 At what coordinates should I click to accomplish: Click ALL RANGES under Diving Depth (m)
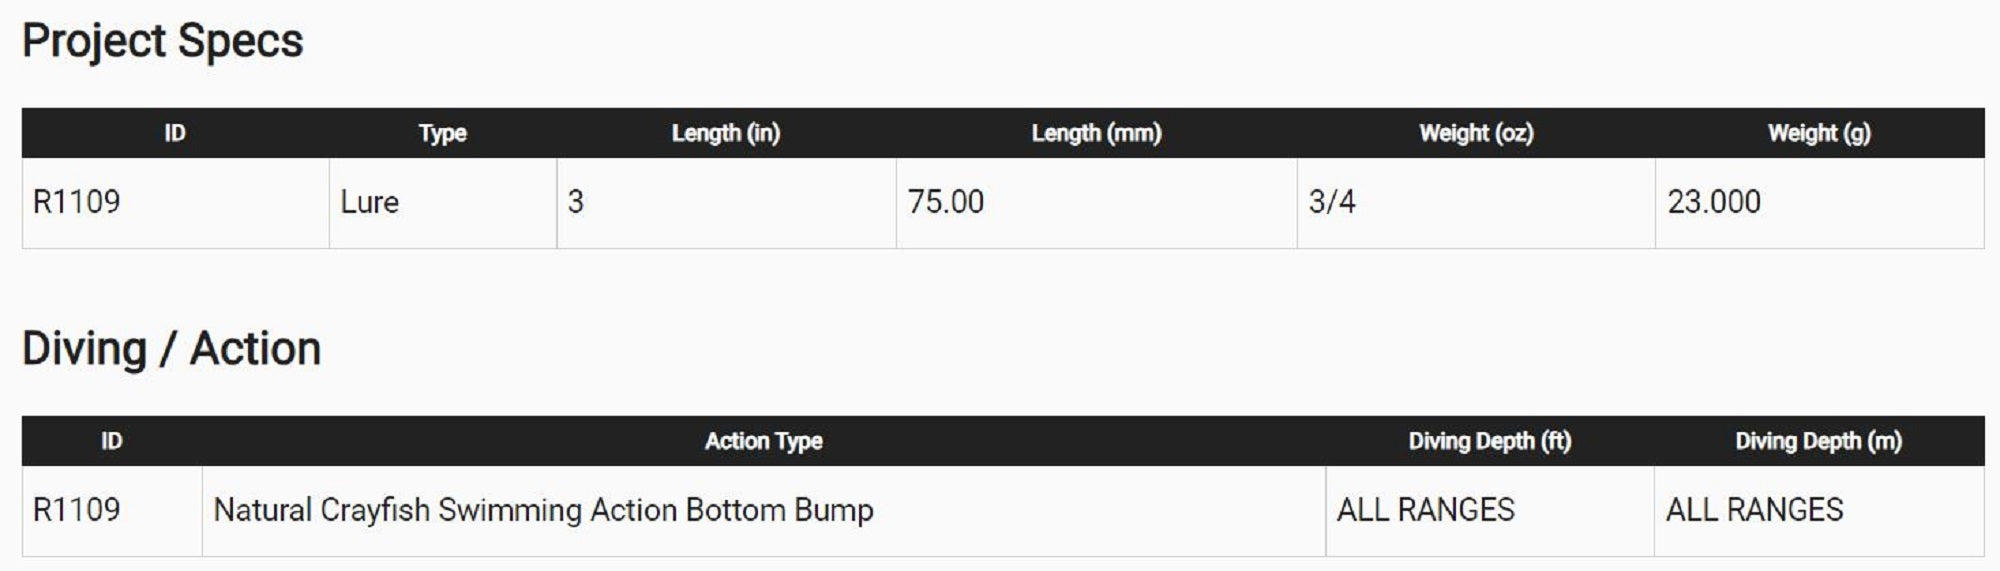click(1754, 510)
